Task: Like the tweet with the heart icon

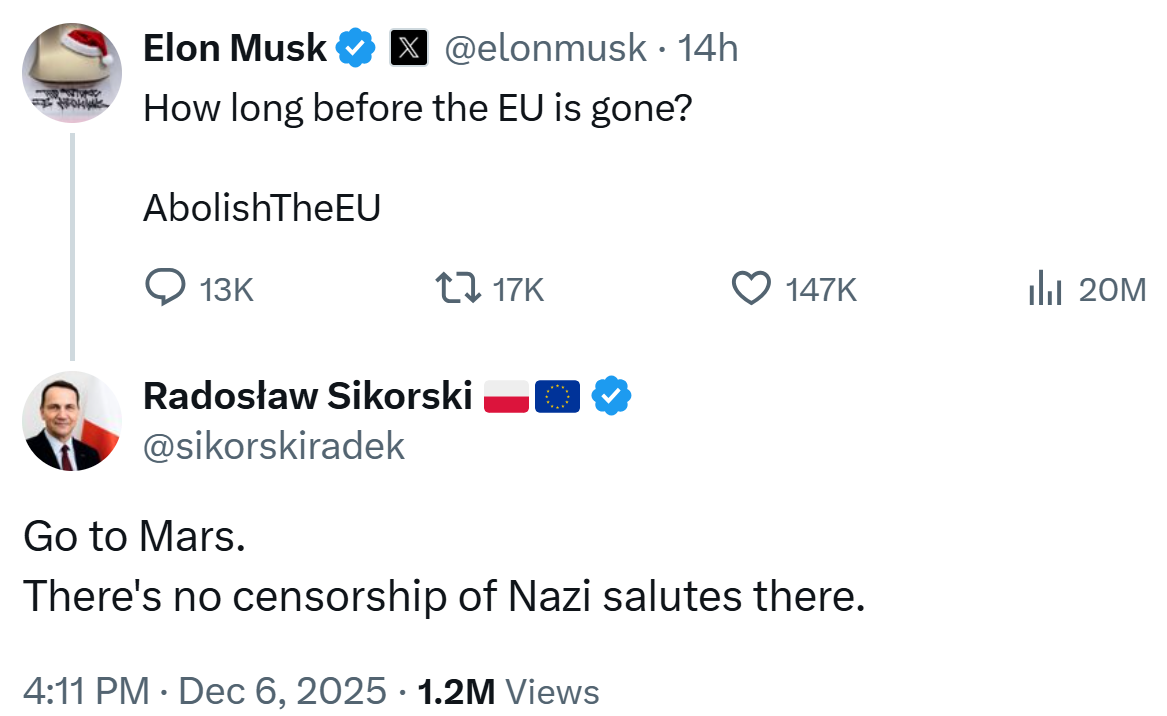Action: tap(752, 289)
